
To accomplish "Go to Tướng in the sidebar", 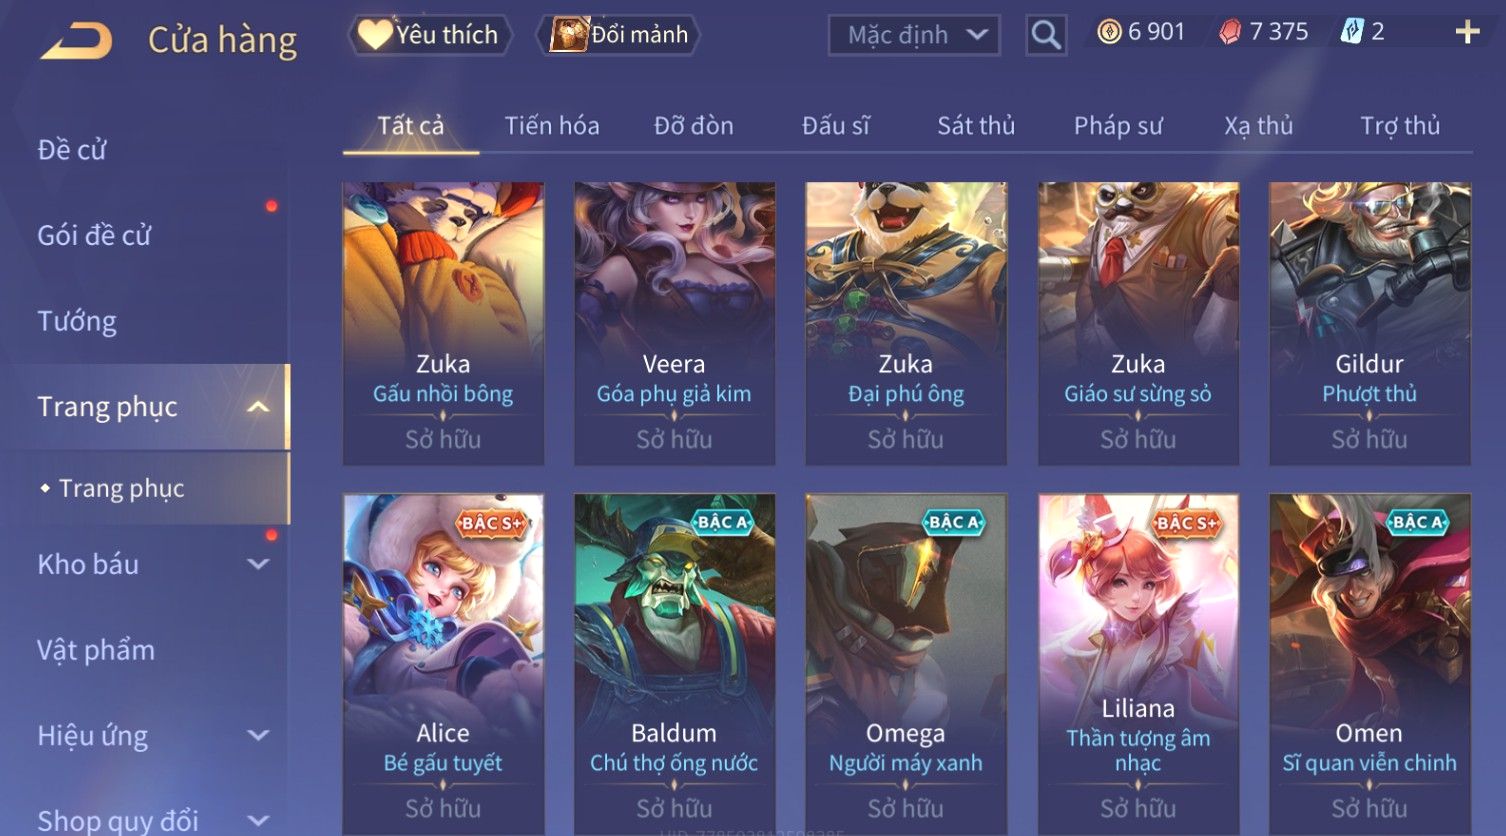I will [x=77, y=322].
